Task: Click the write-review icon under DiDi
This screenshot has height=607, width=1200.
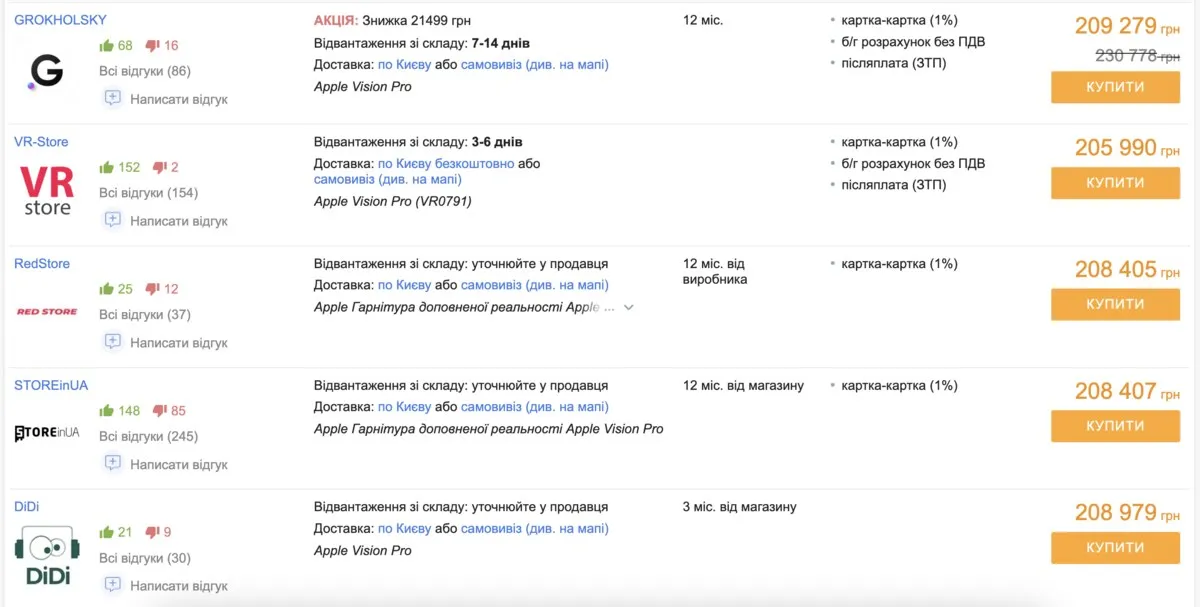Action: click(113, 585)
